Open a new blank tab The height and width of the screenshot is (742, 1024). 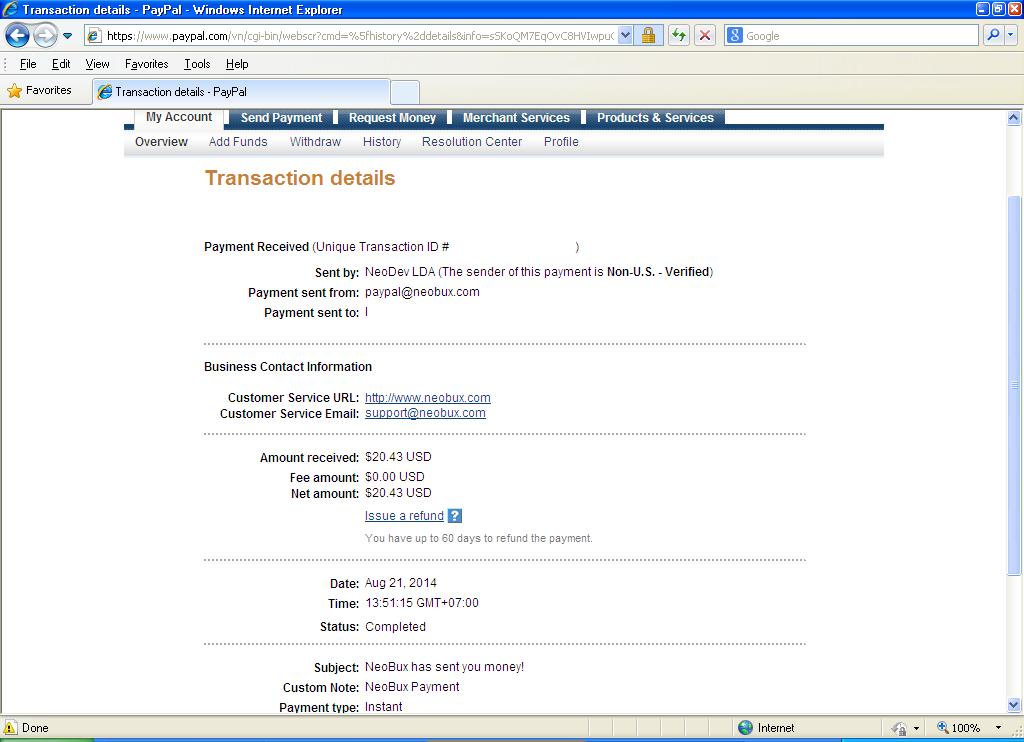[x=404, y=93]
